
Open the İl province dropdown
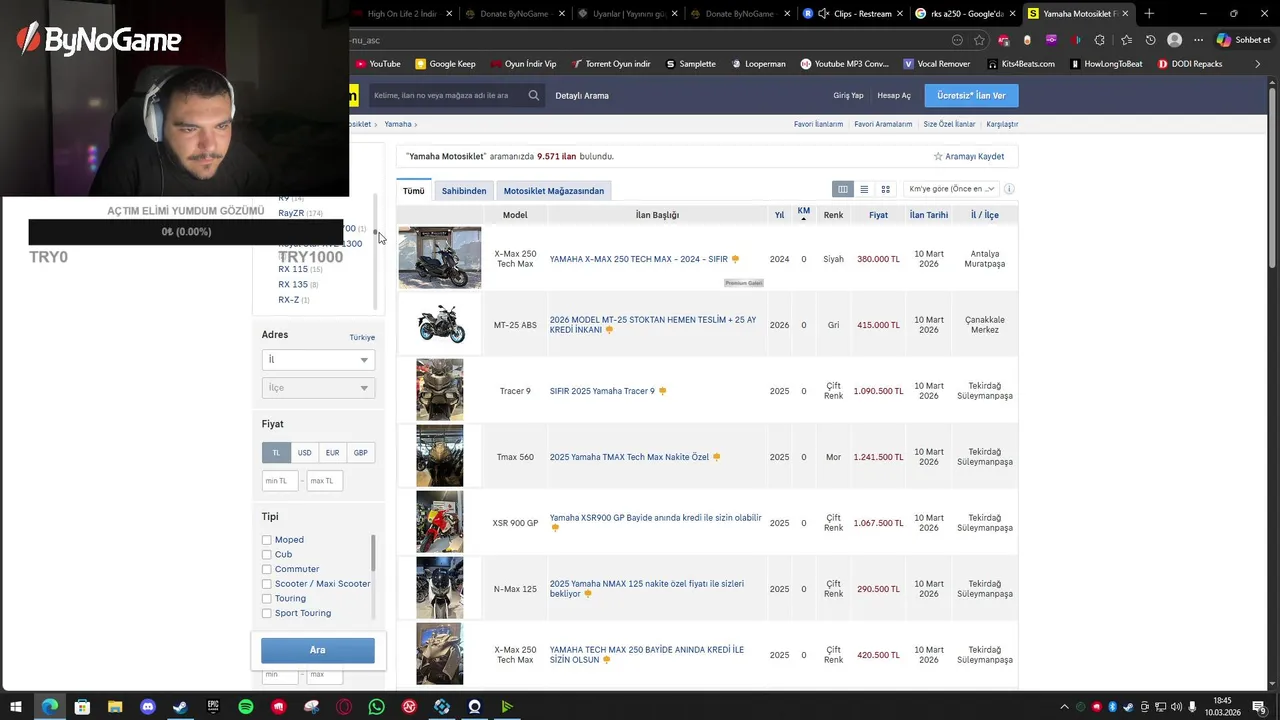pos(318,360)
